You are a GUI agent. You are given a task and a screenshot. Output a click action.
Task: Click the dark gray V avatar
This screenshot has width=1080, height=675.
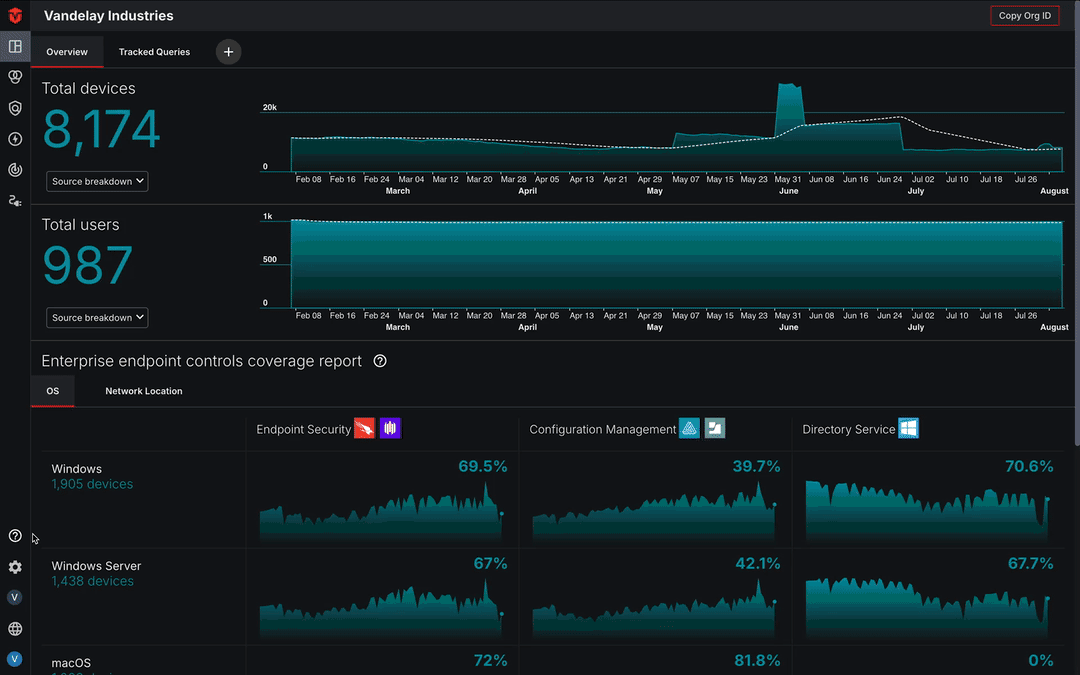click(x=14, y=597)
